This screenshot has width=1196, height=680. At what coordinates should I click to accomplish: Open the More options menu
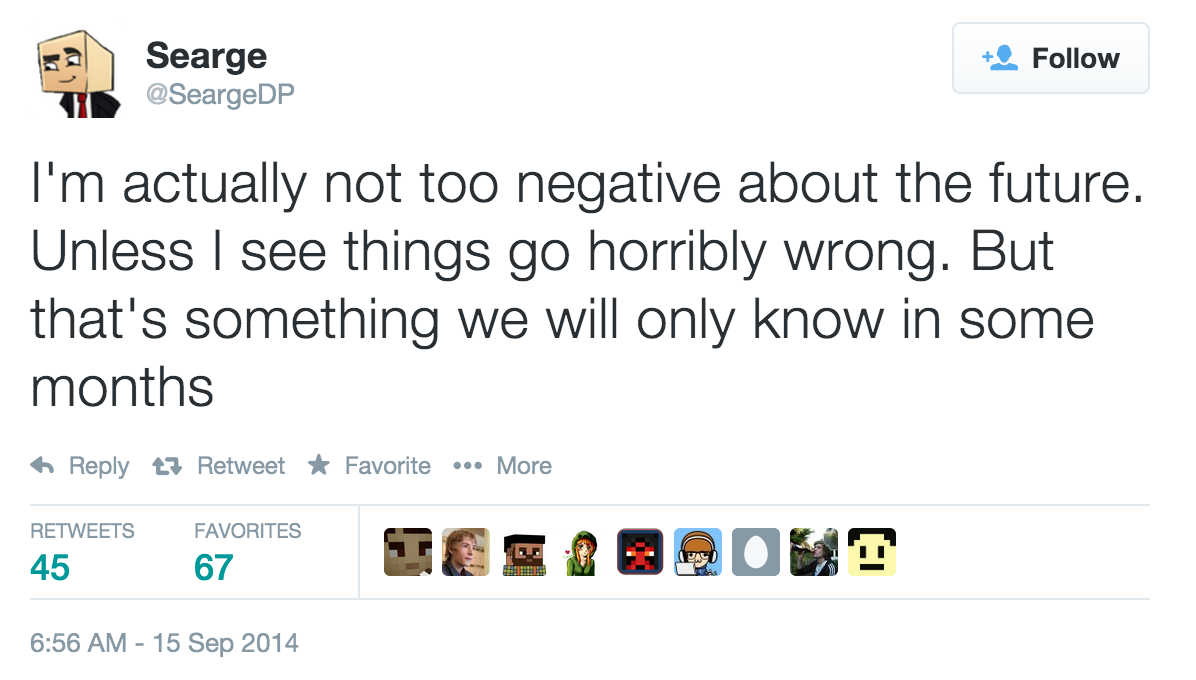502,466
